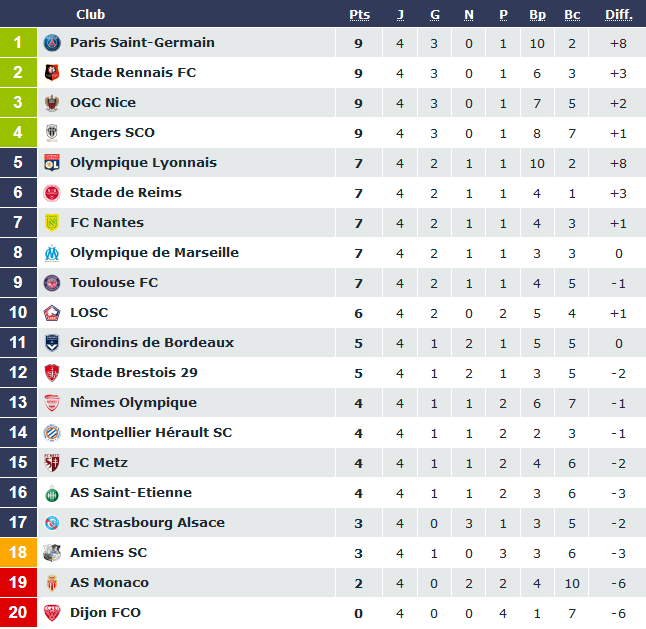Sort the table by Pts column
Screen dimensions: 646x629
coord(359,15)
